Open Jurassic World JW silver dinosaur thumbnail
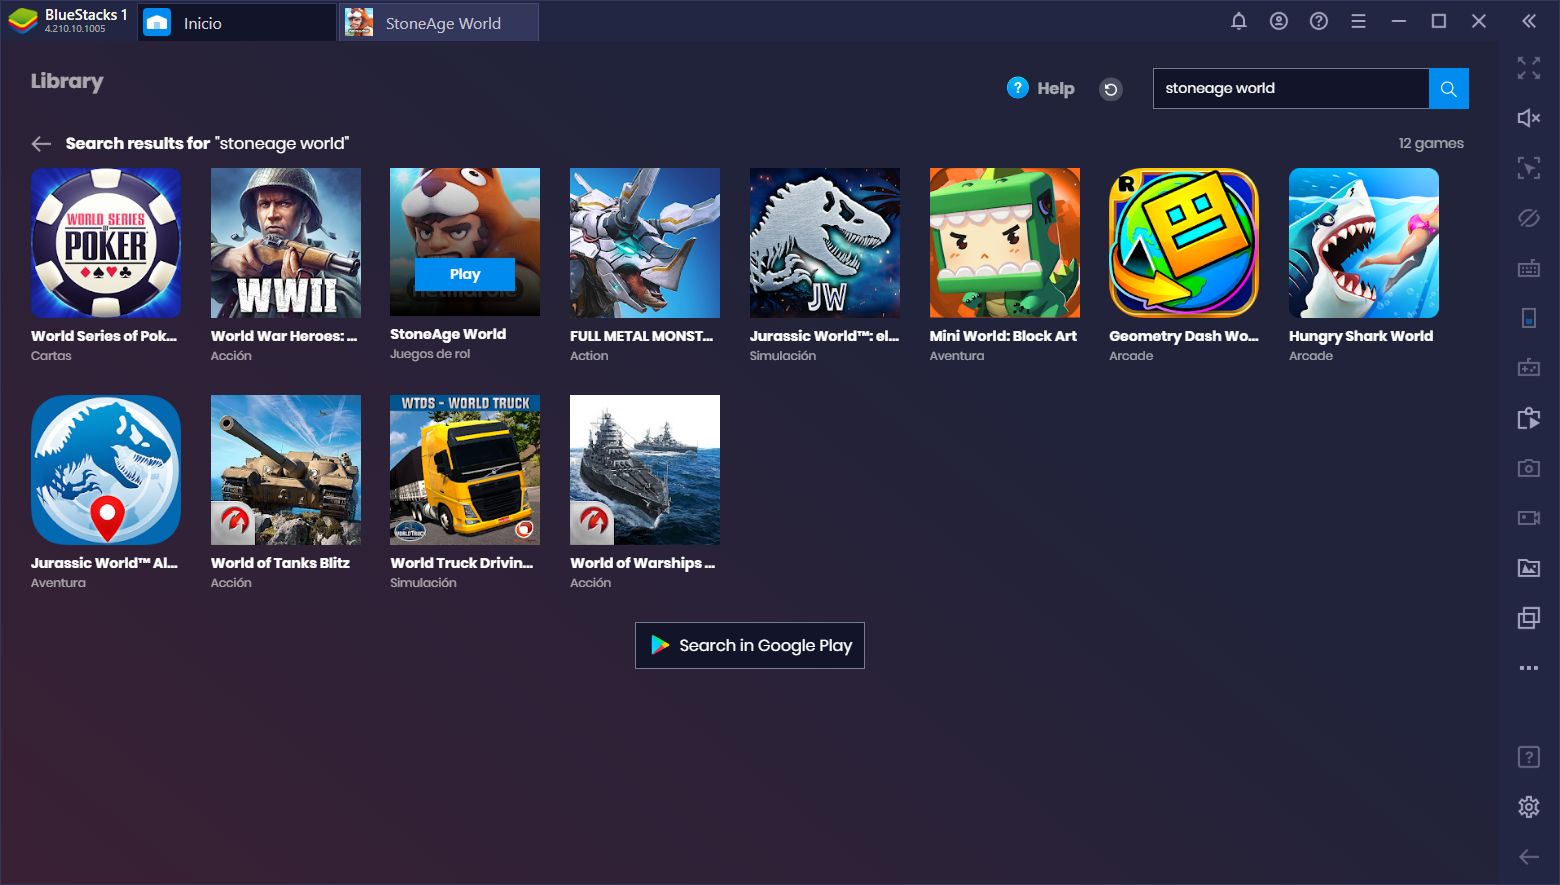This screenshot has width=1560, height=885. pos(825,243)
